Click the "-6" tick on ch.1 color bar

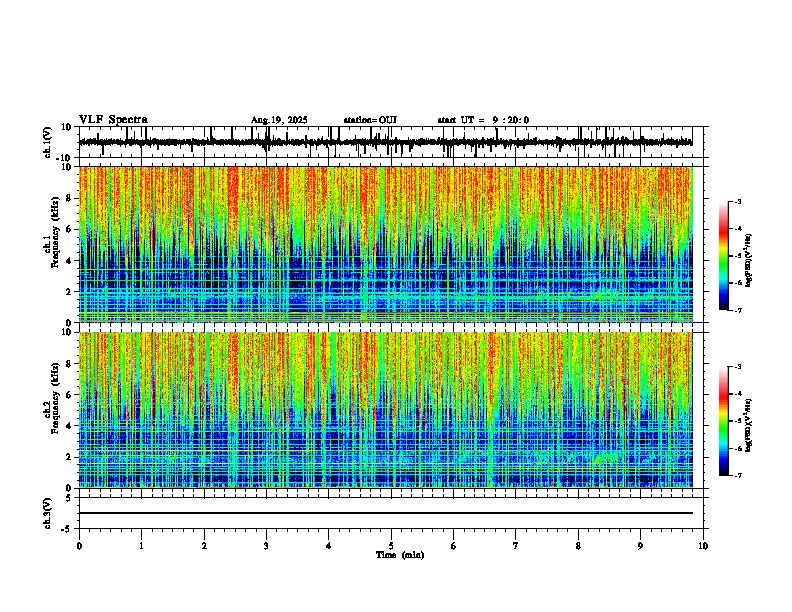tap(737, 283)
